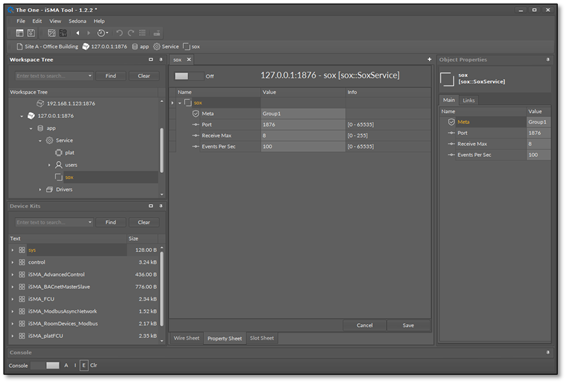Toggle the A filter in Console bar
This screenshot has width=566, height=383.
pos(66,365)
